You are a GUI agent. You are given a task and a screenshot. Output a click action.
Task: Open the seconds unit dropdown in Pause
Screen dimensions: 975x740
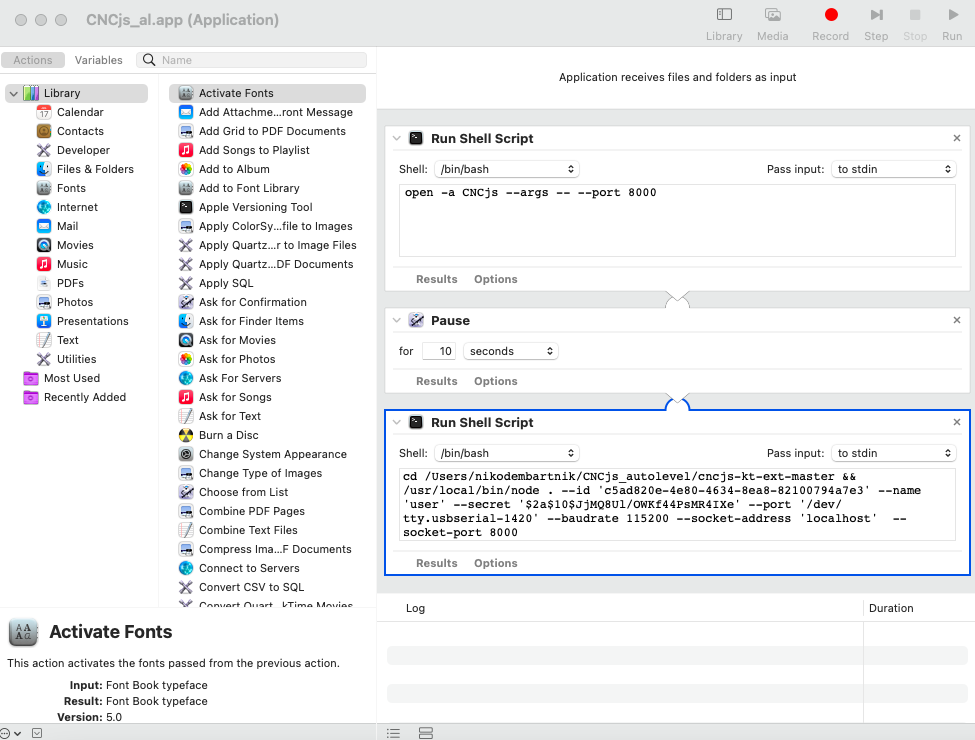511,351
